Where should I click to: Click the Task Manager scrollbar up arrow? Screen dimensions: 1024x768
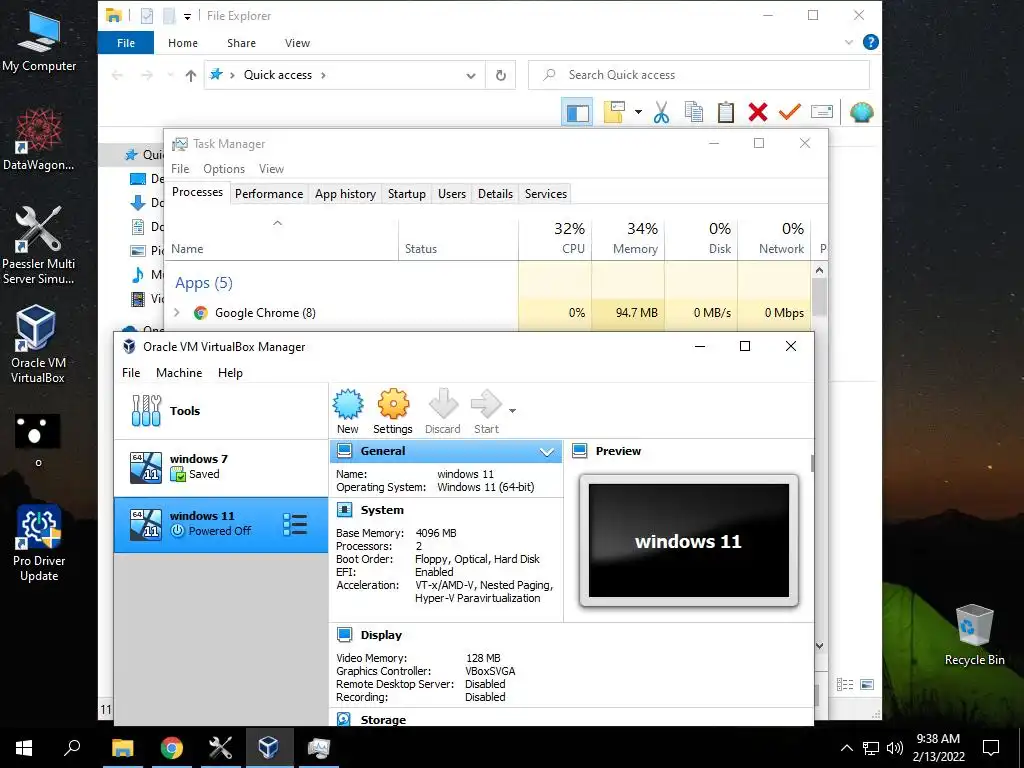click(x=820, y=270)
